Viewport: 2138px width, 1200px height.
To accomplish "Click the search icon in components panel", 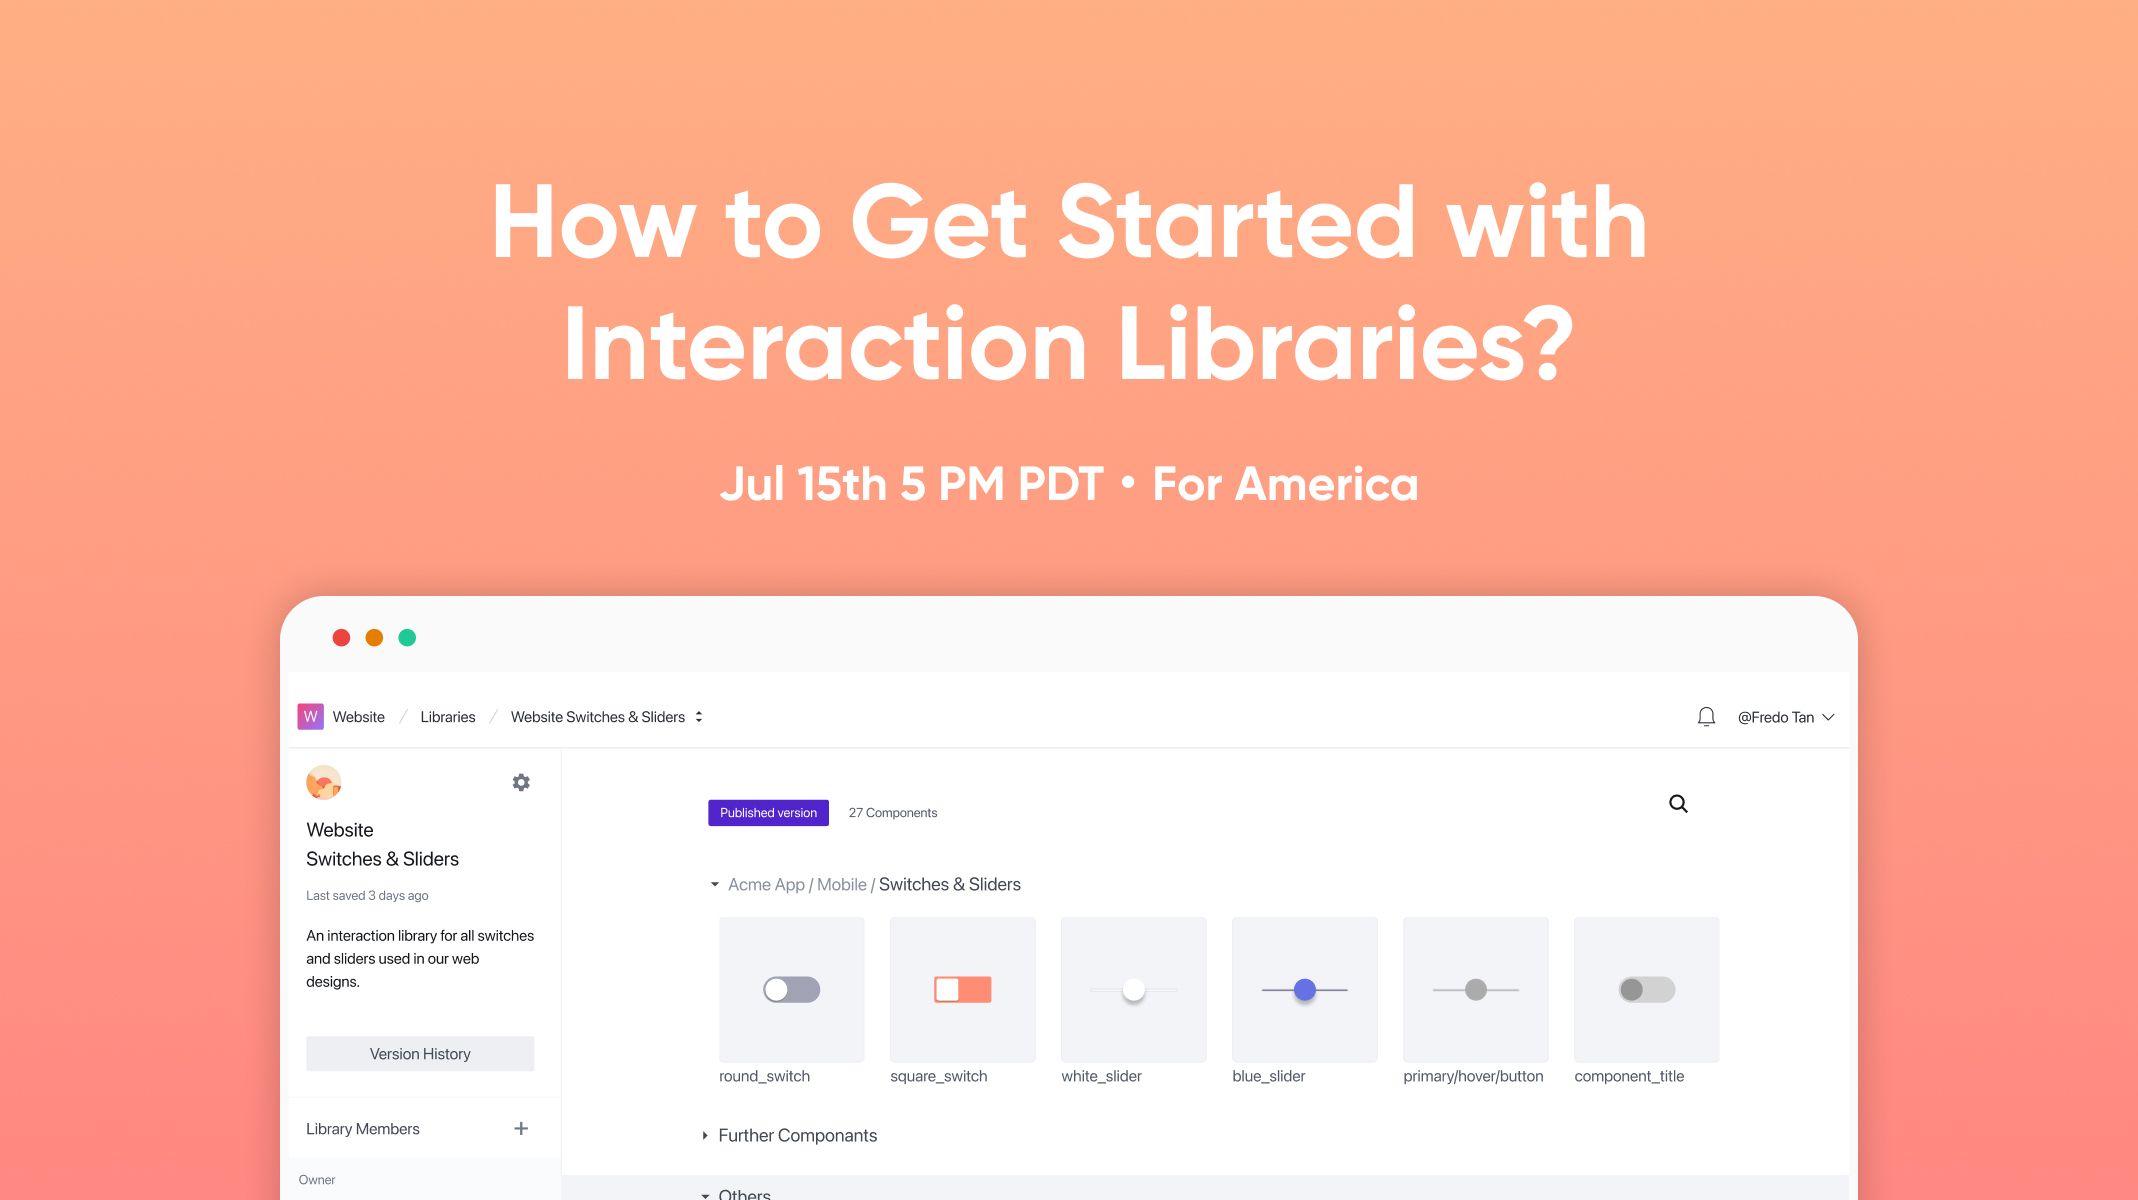I will [1677, 803].
